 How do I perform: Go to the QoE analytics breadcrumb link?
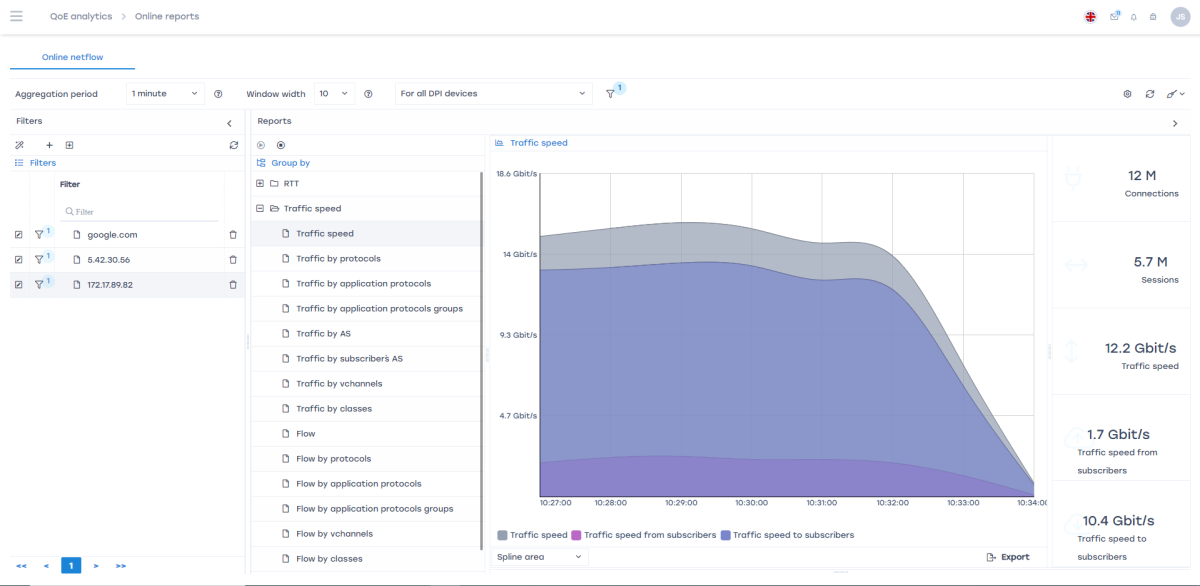80,17
